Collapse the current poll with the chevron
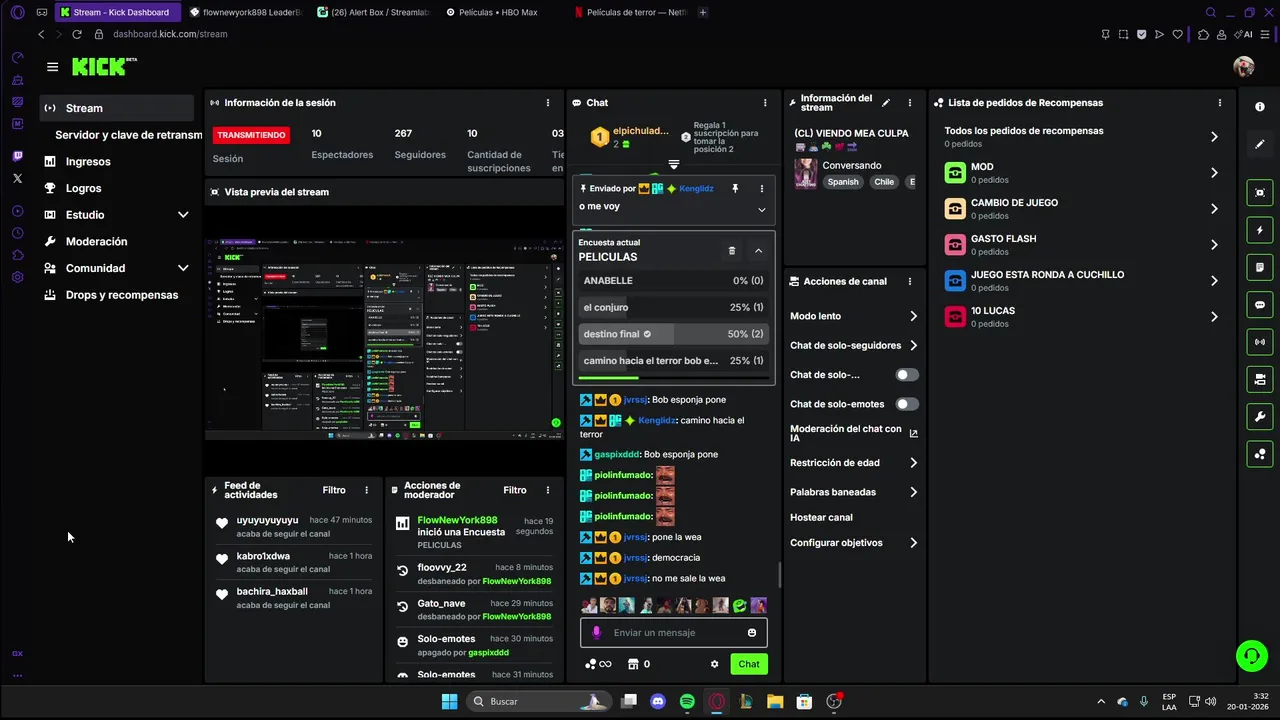This screenshot has width=1280, height=720. click(758, 251)
